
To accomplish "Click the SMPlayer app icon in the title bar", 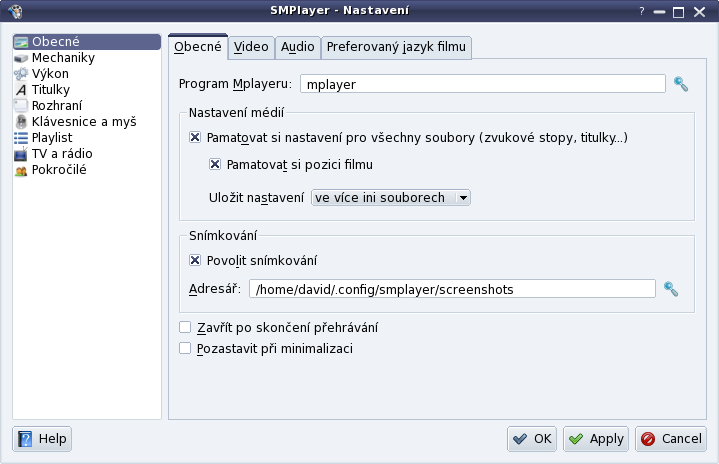I will pyautogui.click(x=15, y=11).
